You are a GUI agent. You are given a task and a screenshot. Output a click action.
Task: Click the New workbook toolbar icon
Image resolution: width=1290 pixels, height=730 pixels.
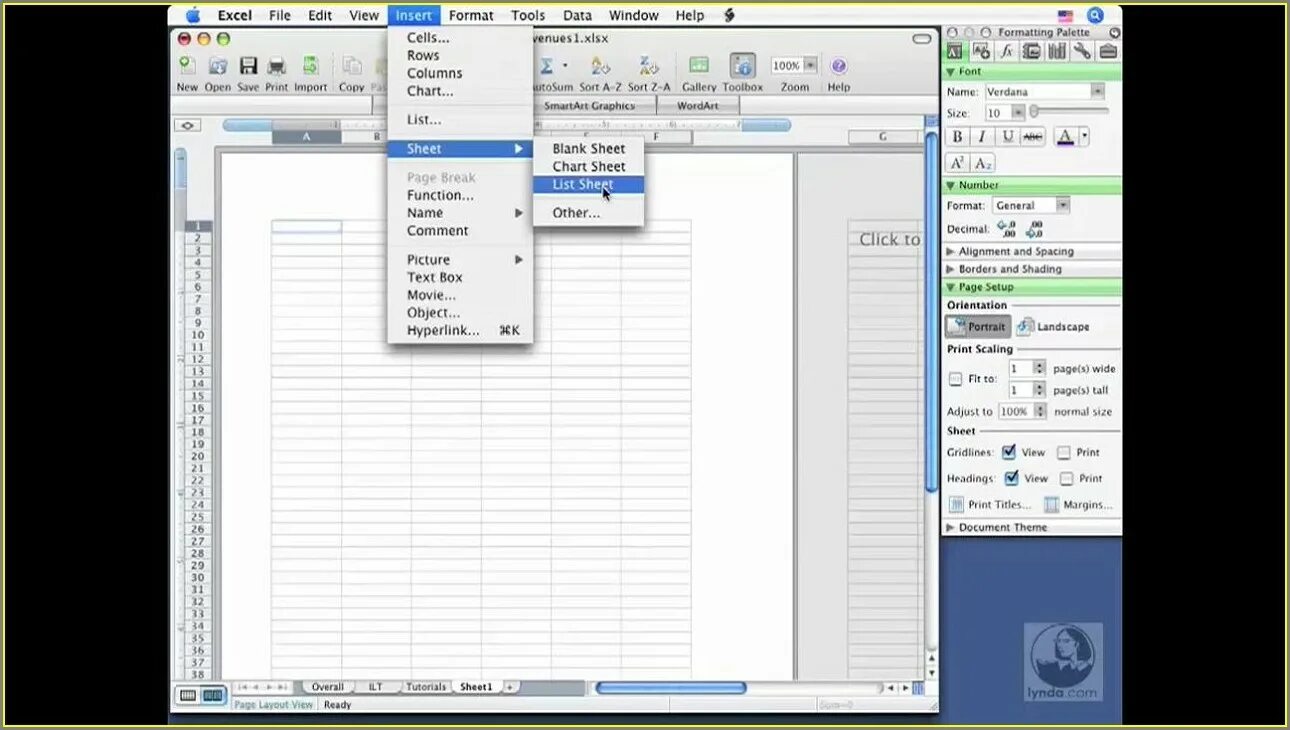pos(187,66)
